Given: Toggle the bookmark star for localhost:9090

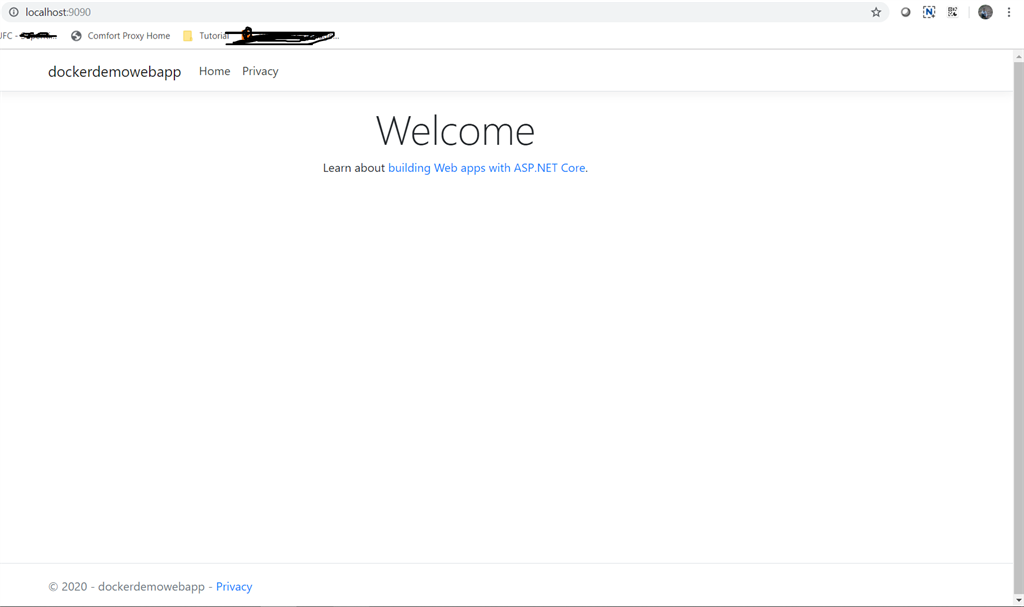Looking at the screenshot, I should click(876, 11).
